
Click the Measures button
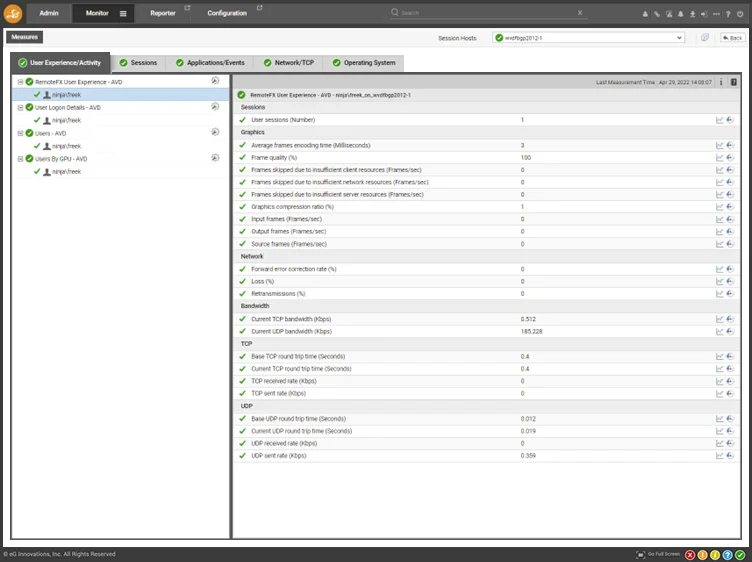tap(24, 37)
